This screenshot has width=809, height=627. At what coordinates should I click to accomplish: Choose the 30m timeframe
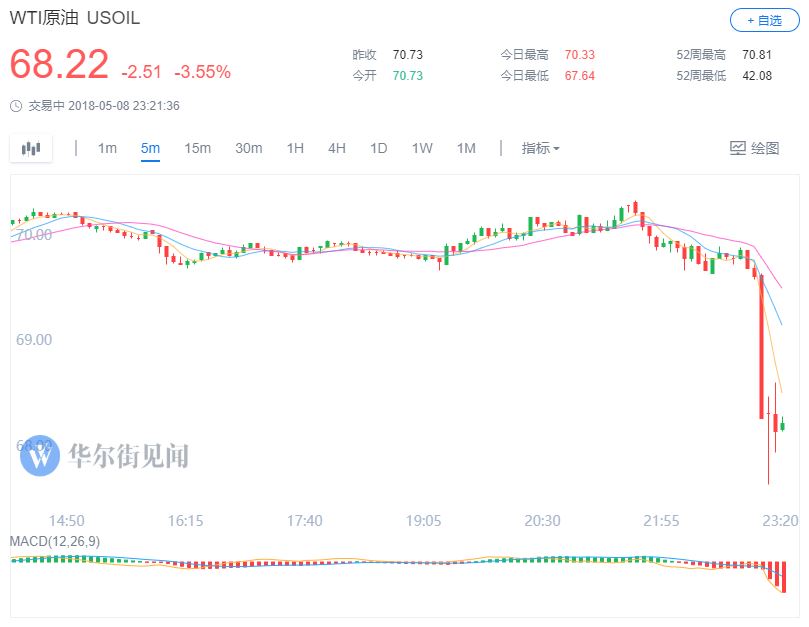248,148
